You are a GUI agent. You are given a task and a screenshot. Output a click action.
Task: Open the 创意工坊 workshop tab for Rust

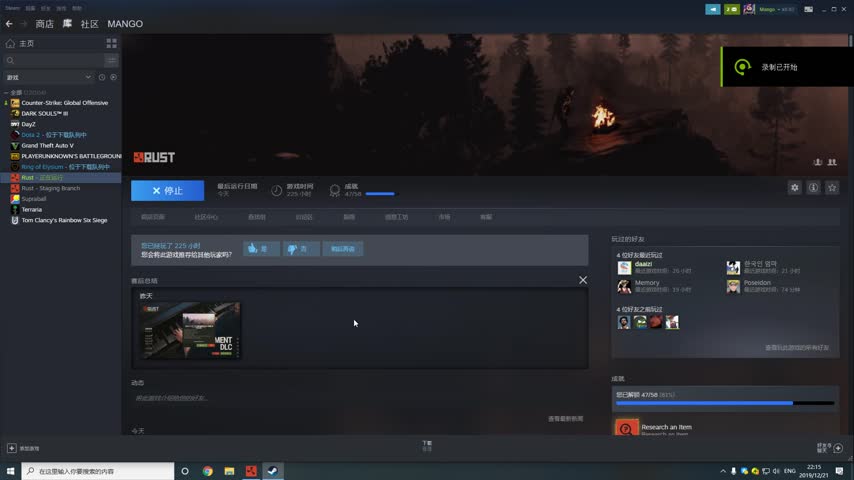396,217
